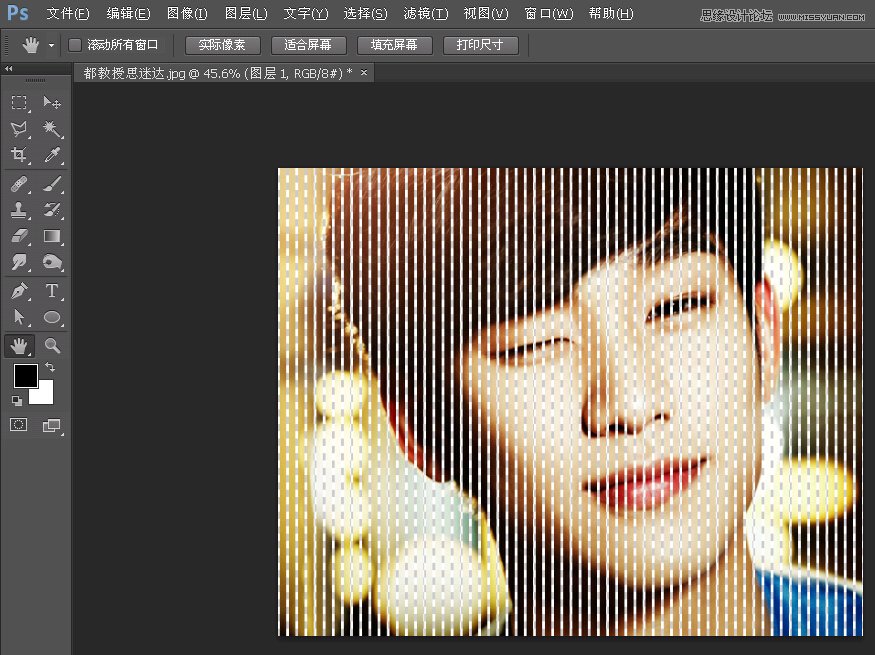Open the 滤镜 menu

(424, 14)
